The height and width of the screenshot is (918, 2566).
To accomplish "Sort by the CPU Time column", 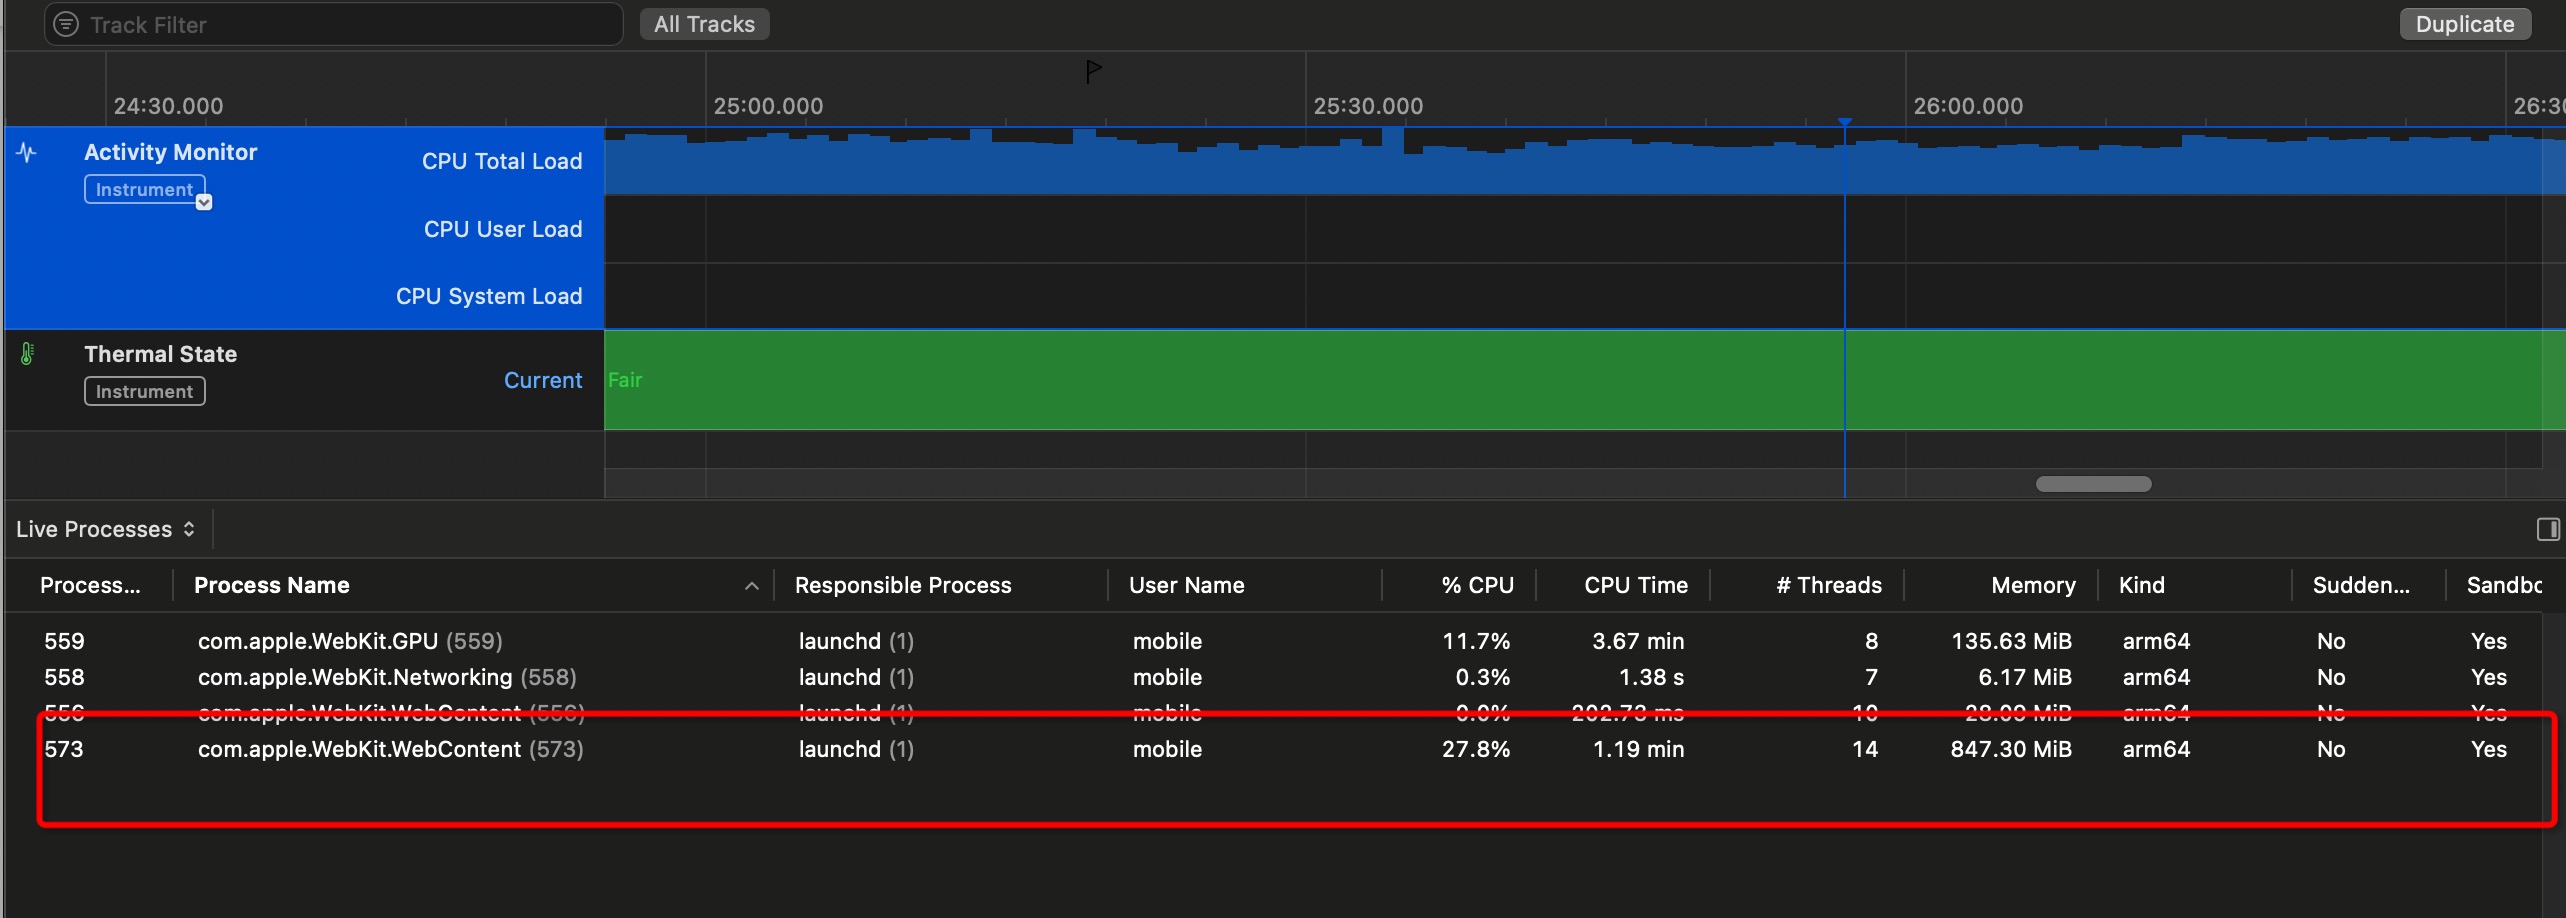I will tap(1635, 585).
